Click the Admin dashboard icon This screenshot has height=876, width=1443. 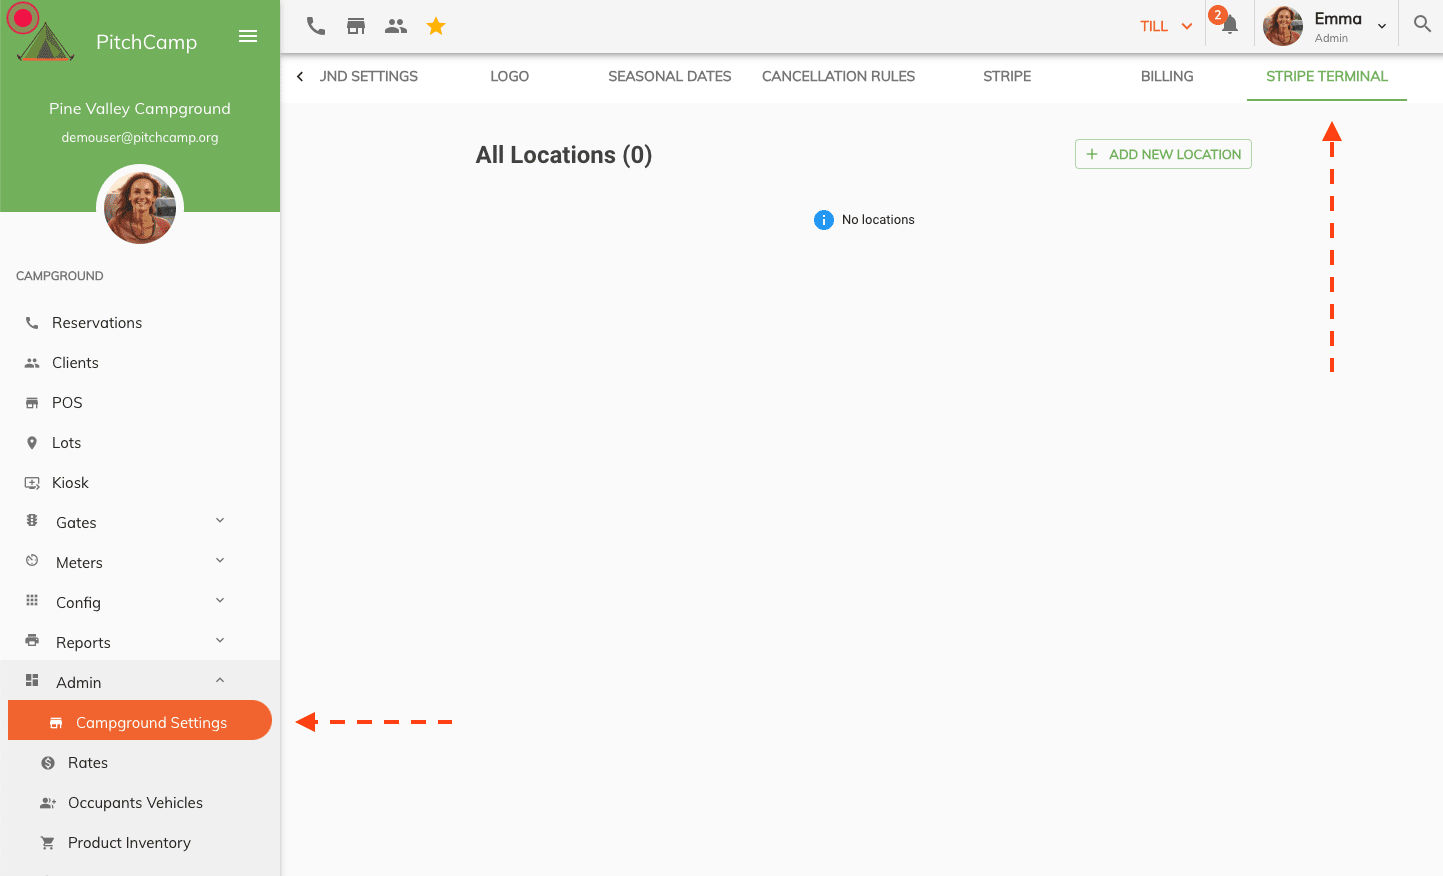point(32,681)
